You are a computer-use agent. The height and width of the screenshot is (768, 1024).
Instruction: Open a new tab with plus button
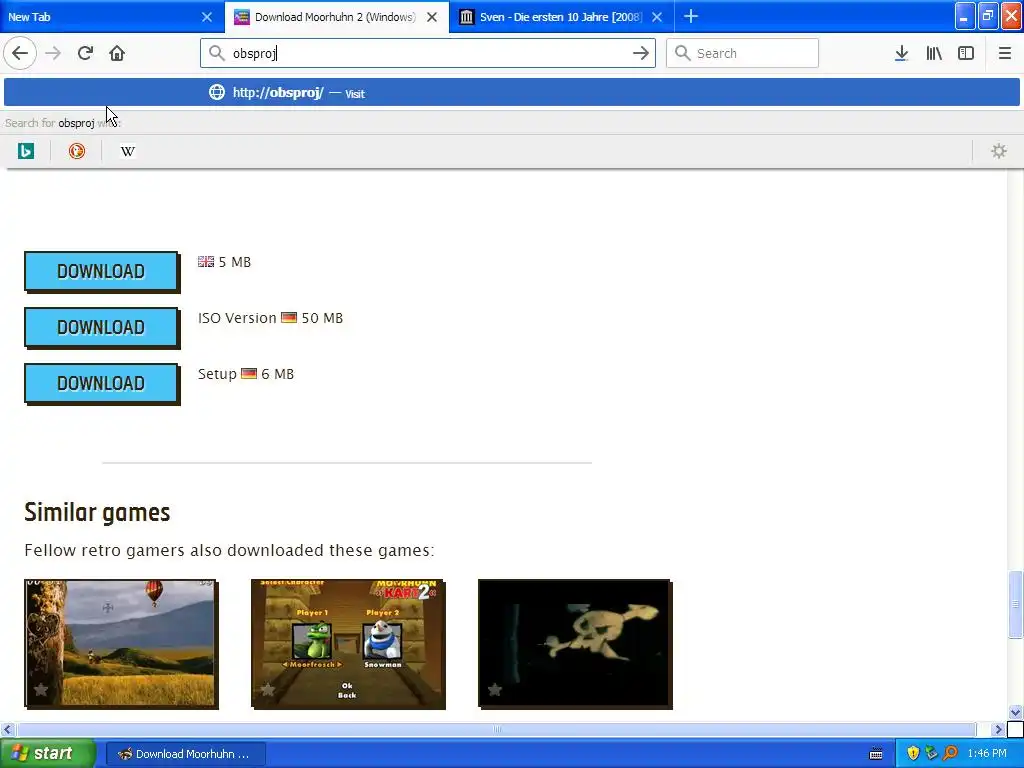click(x=691, y=16)
